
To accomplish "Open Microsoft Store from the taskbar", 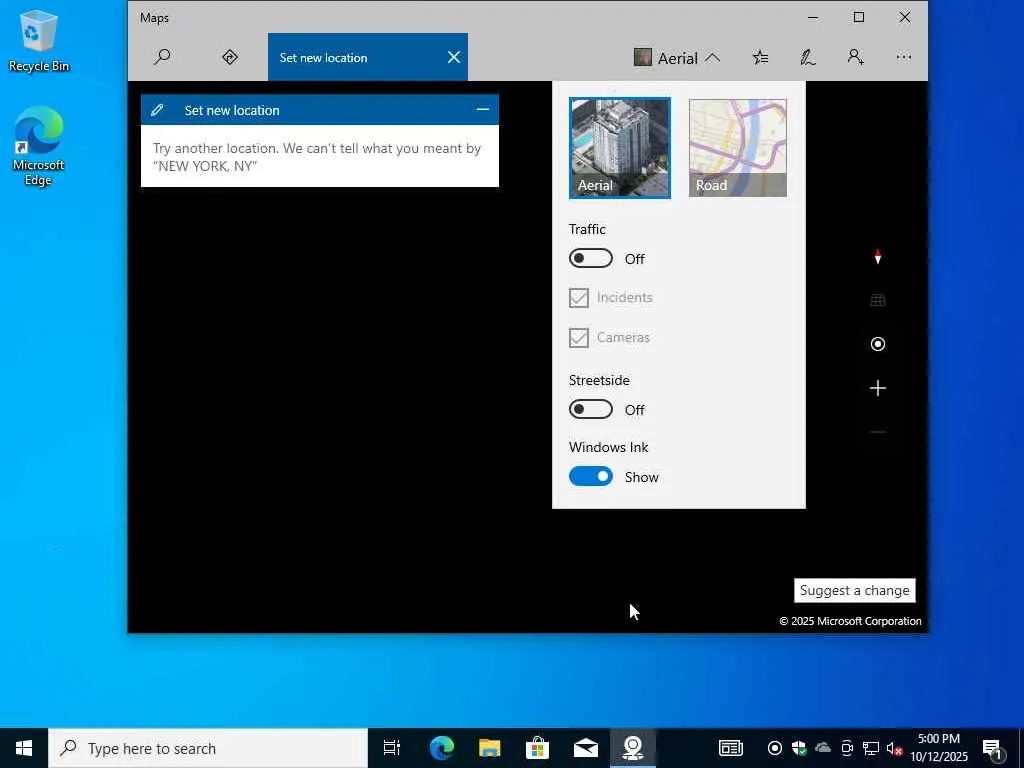I will (x=537, y=748).
